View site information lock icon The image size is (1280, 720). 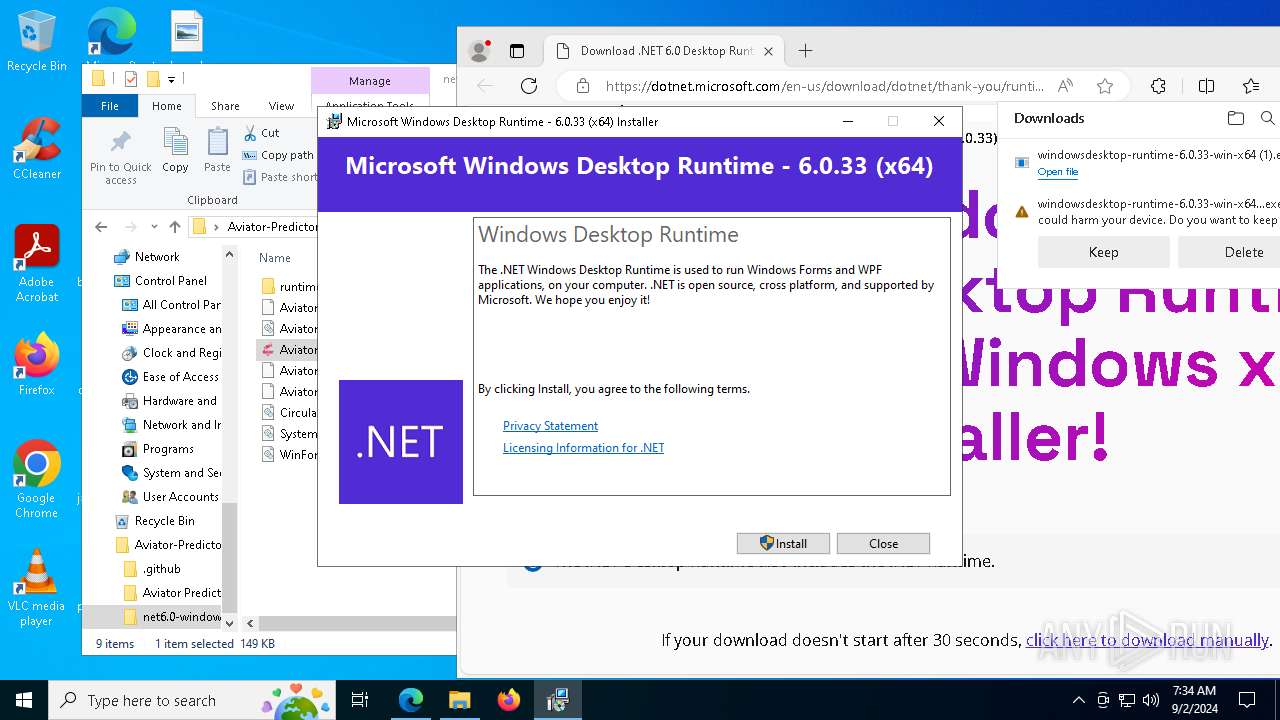pyautogui.click(x=583, y=86)
